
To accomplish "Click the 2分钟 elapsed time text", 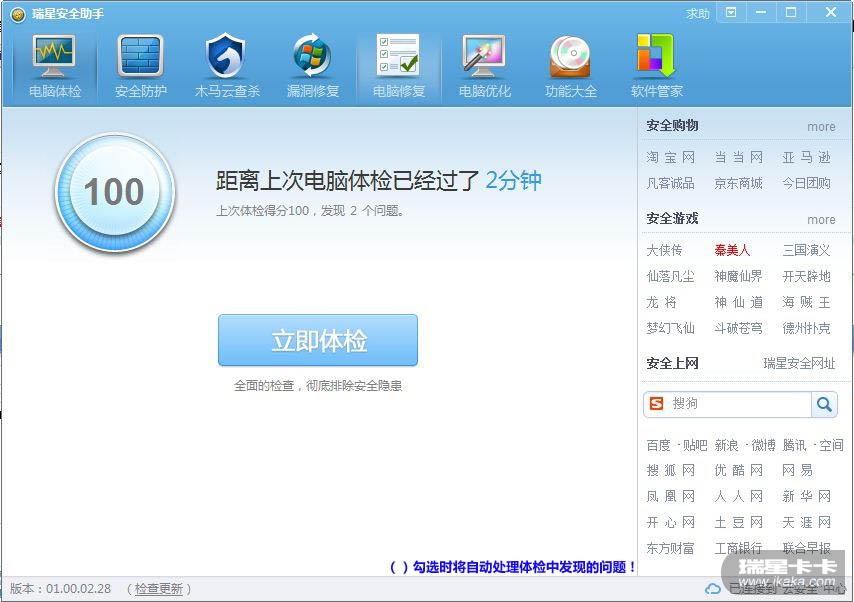I will [x=513, y=181].
